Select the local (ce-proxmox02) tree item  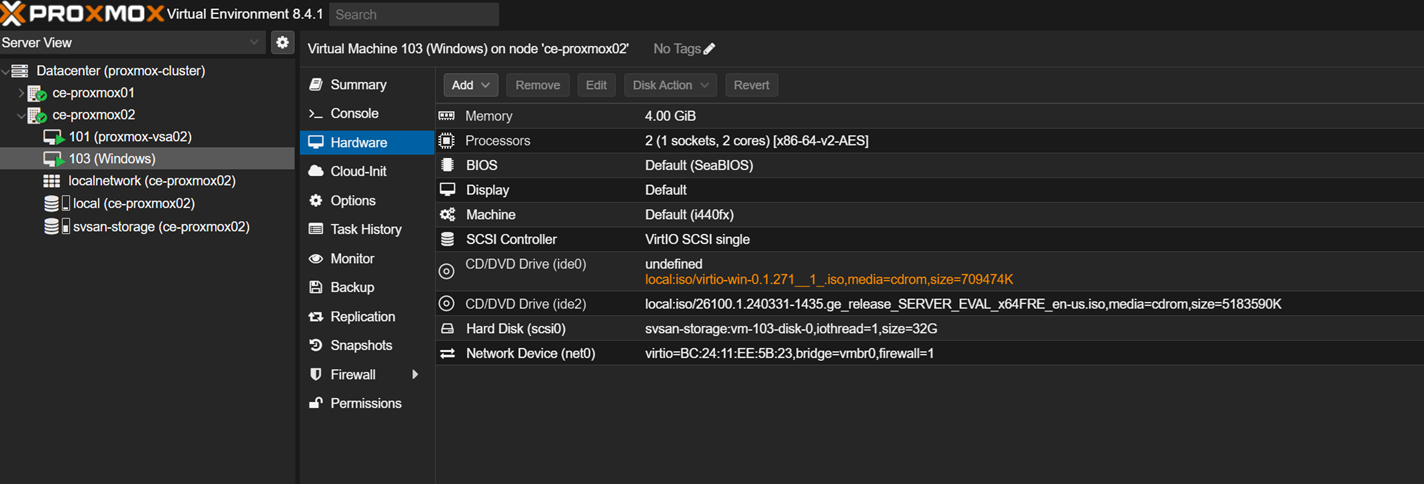tap(133, 204)
